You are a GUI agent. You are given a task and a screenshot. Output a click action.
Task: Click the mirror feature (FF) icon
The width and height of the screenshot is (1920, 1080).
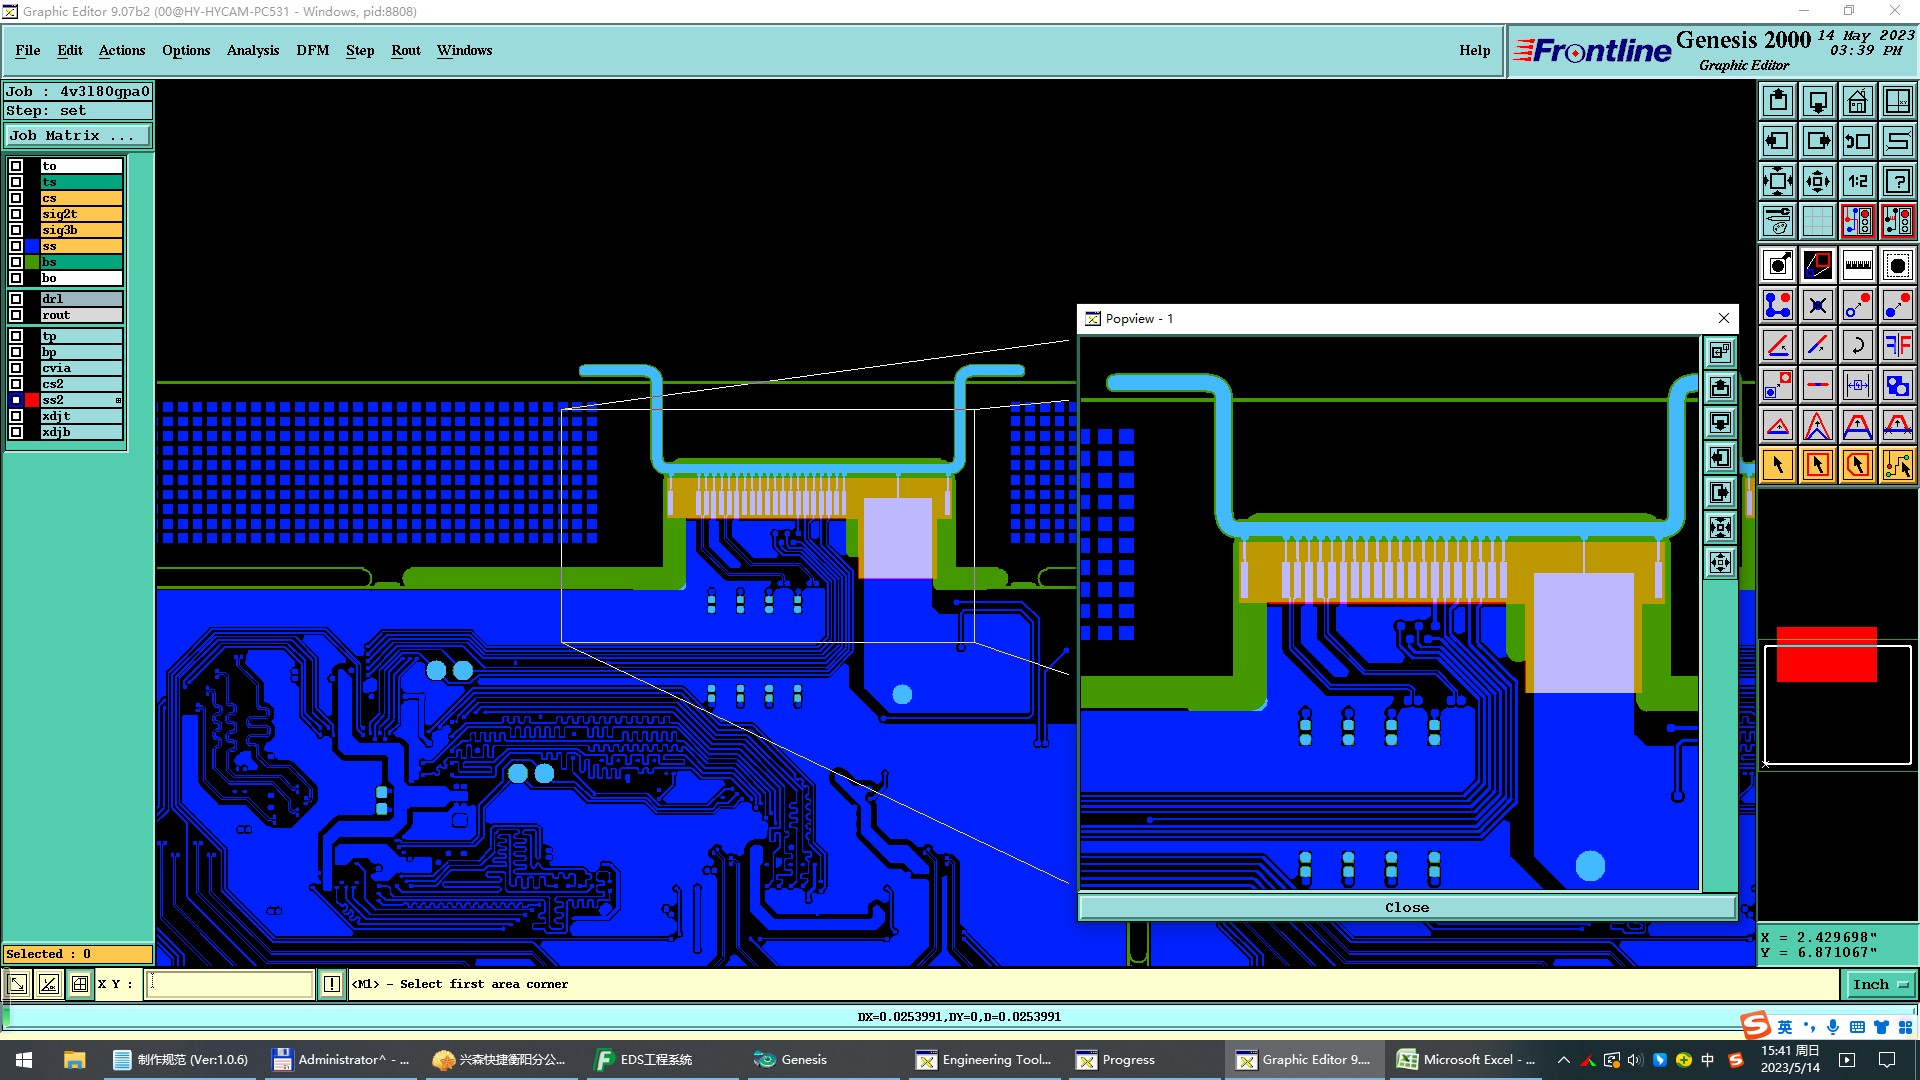(x=1897, y=345)
